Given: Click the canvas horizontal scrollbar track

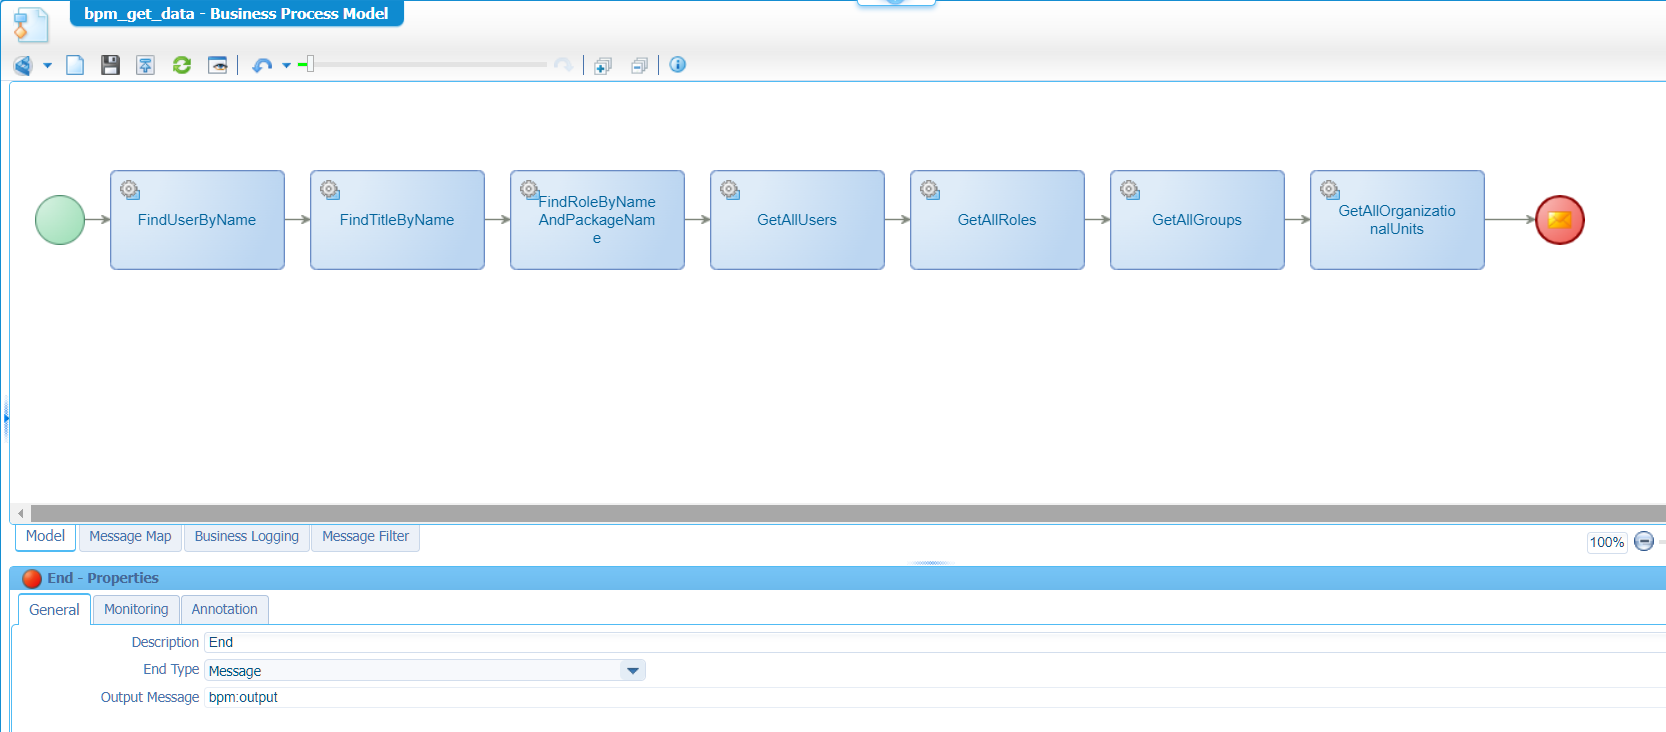Looking at the screenshot, I should coord(848,513).
